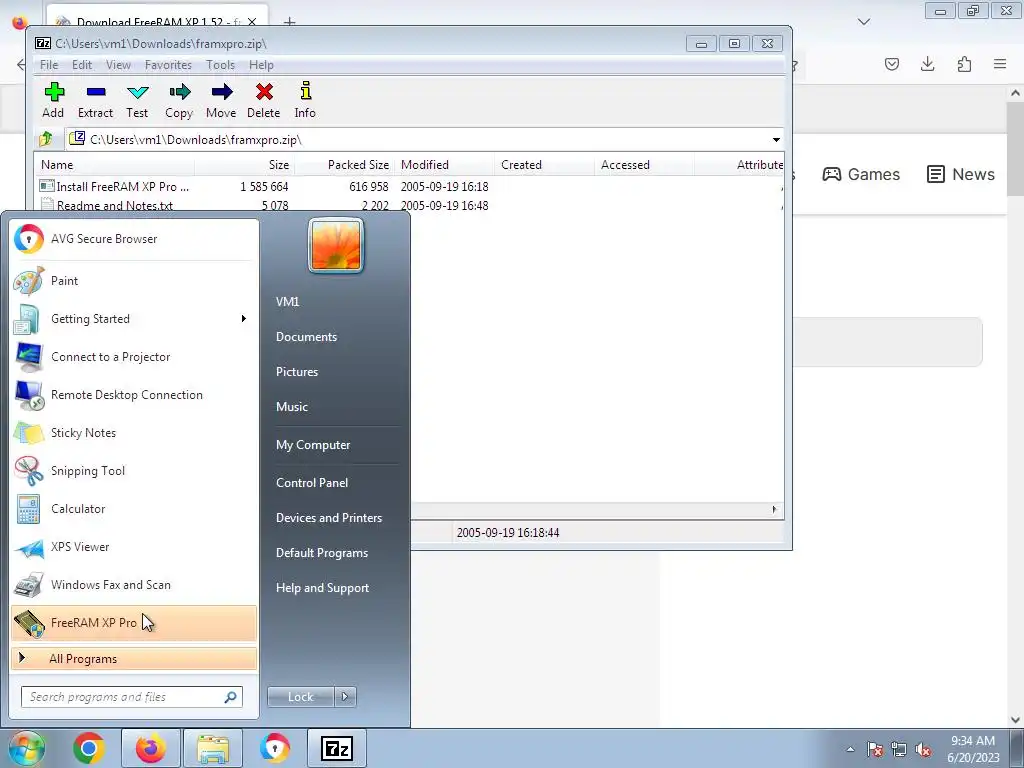
Task: Open the Tools menu in 7-Zip
Action: pos(221,65)
